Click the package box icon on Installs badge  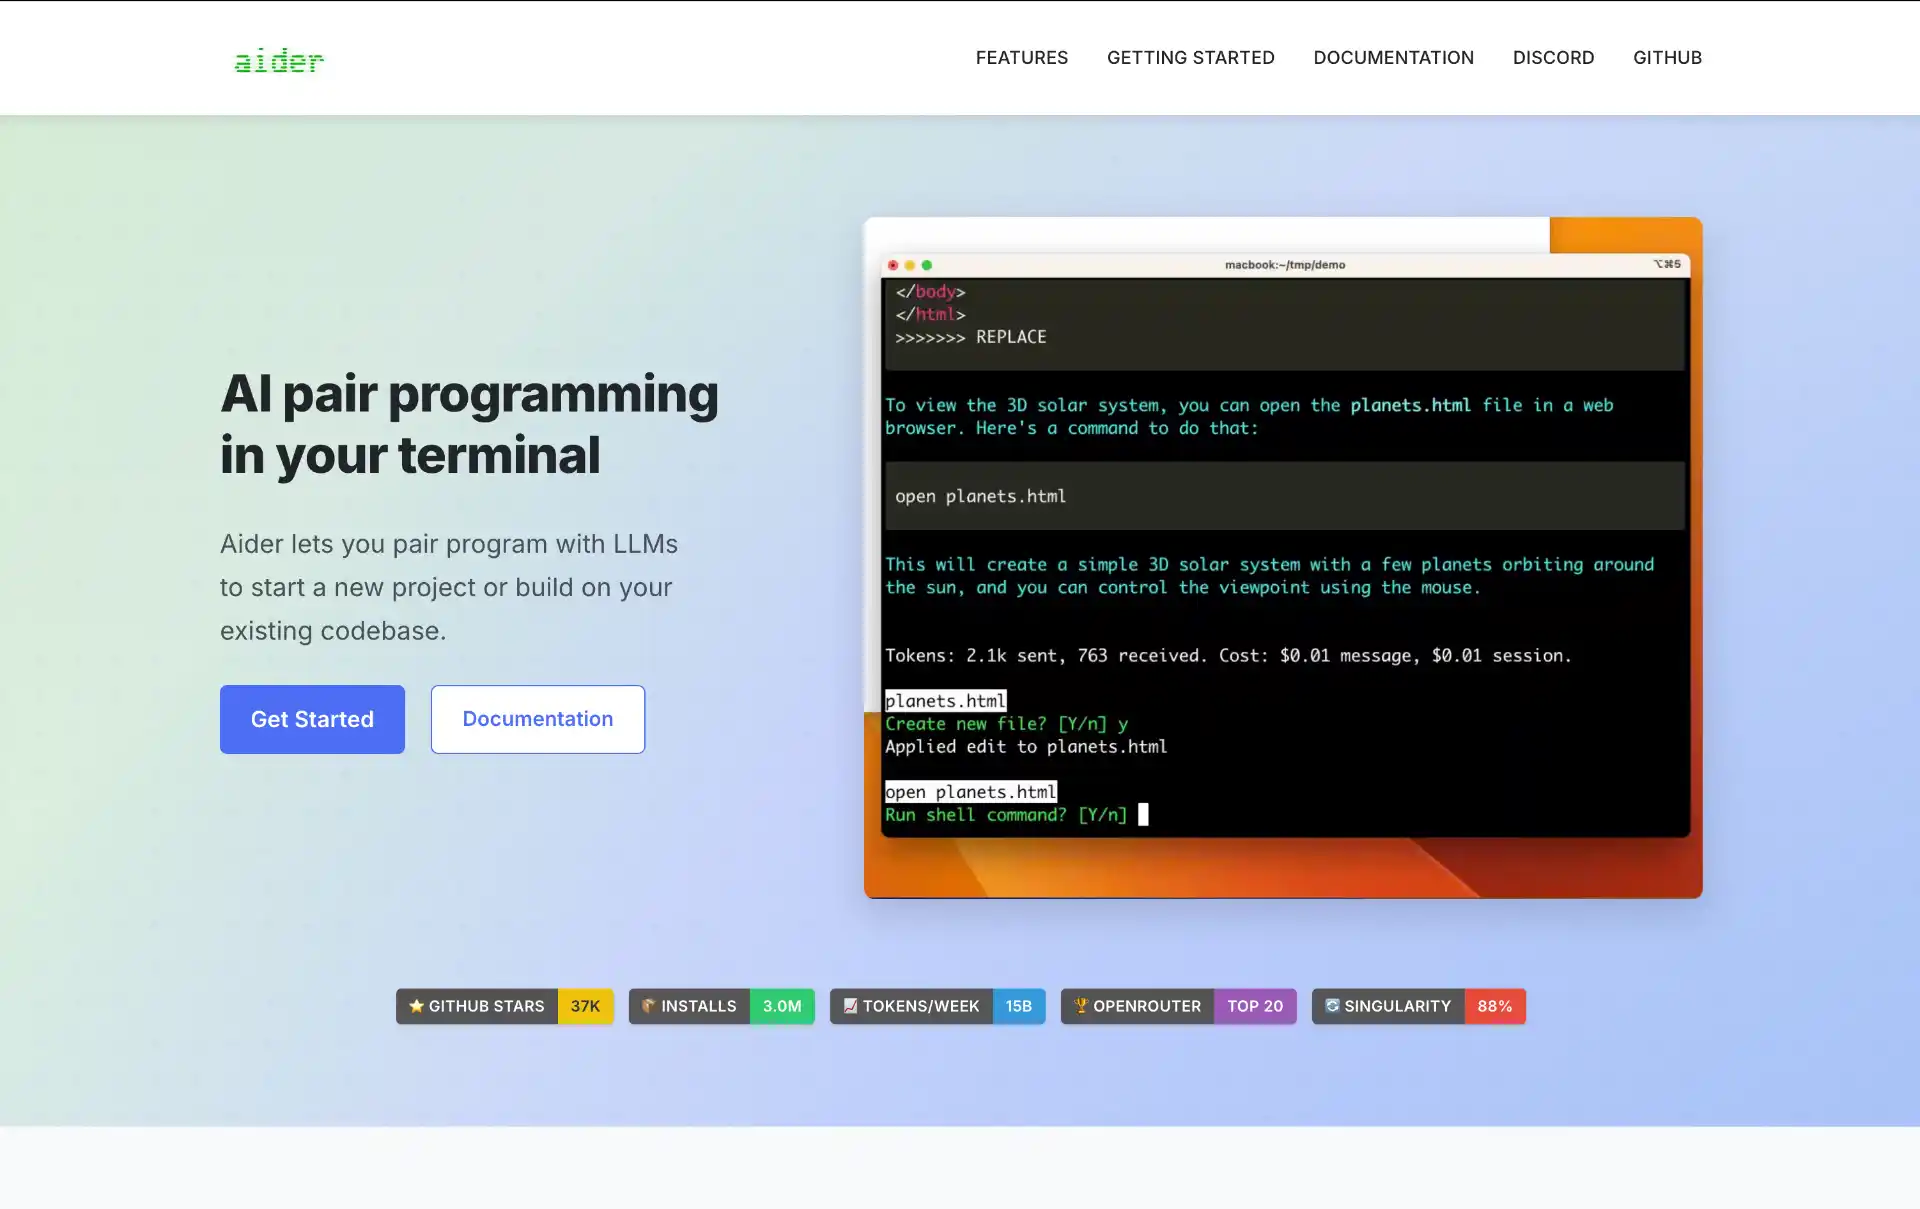pyautogui.click(x=648, y=1006)
